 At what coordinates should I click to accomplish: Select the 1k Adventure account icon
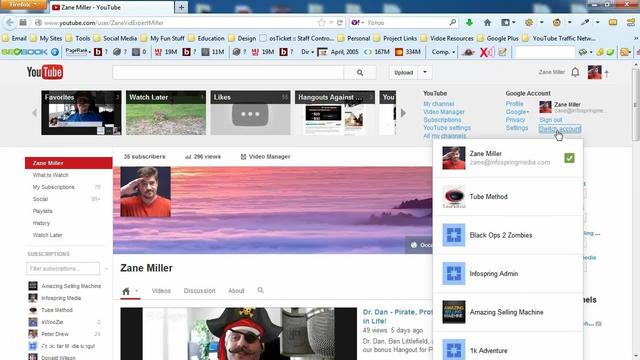click(453, 349)
